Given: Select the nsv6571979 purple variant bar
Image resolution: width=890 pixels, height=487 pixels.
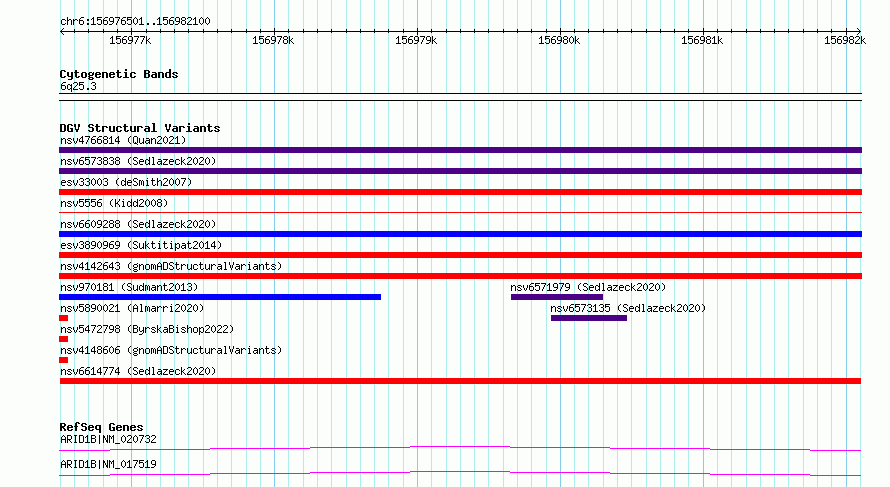Looking at the screenshot, I should [x=557, y=297].
